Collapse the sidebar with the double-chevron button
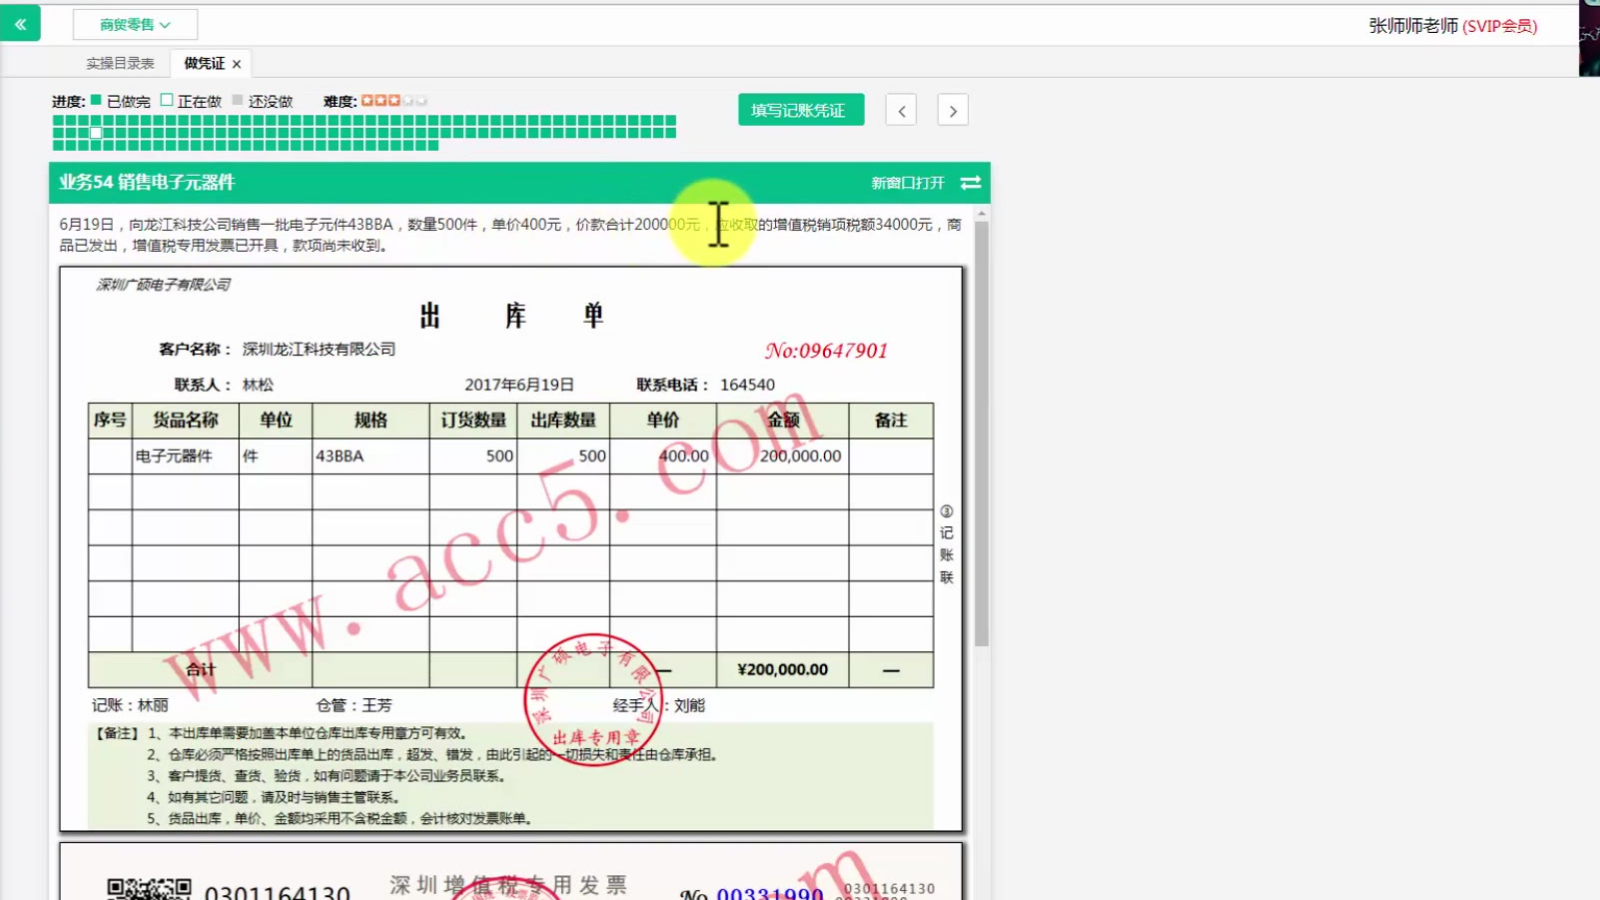 tap(20, 24)
